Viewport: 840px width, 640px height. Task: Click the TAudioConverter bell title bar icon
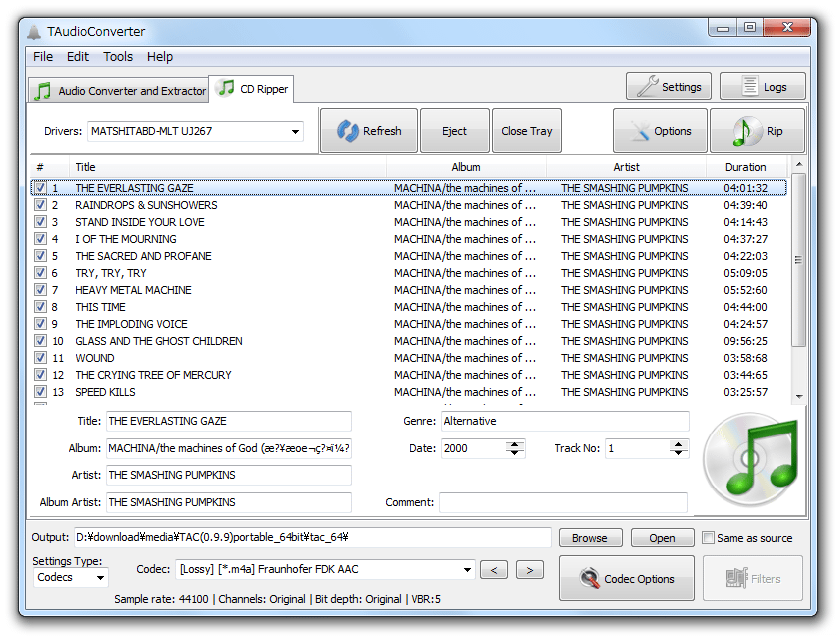pyautogui.click(x=34, y=32)
